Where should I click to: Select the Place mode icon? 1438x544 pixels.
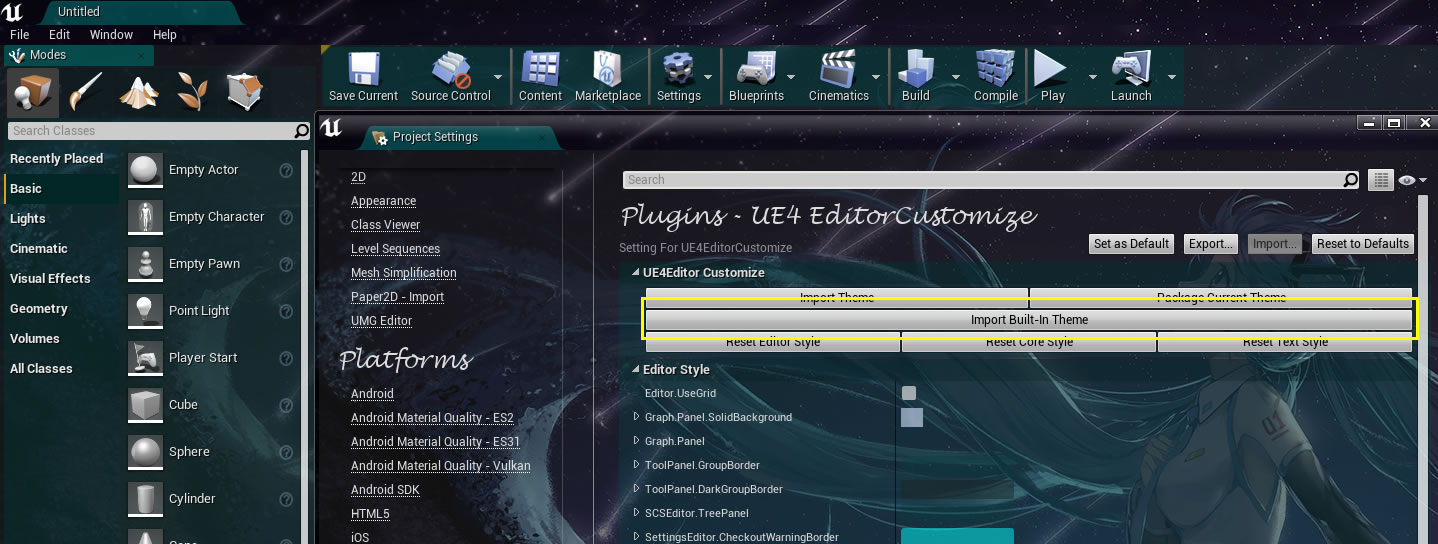pyautogui.click(x=33, y=93)
